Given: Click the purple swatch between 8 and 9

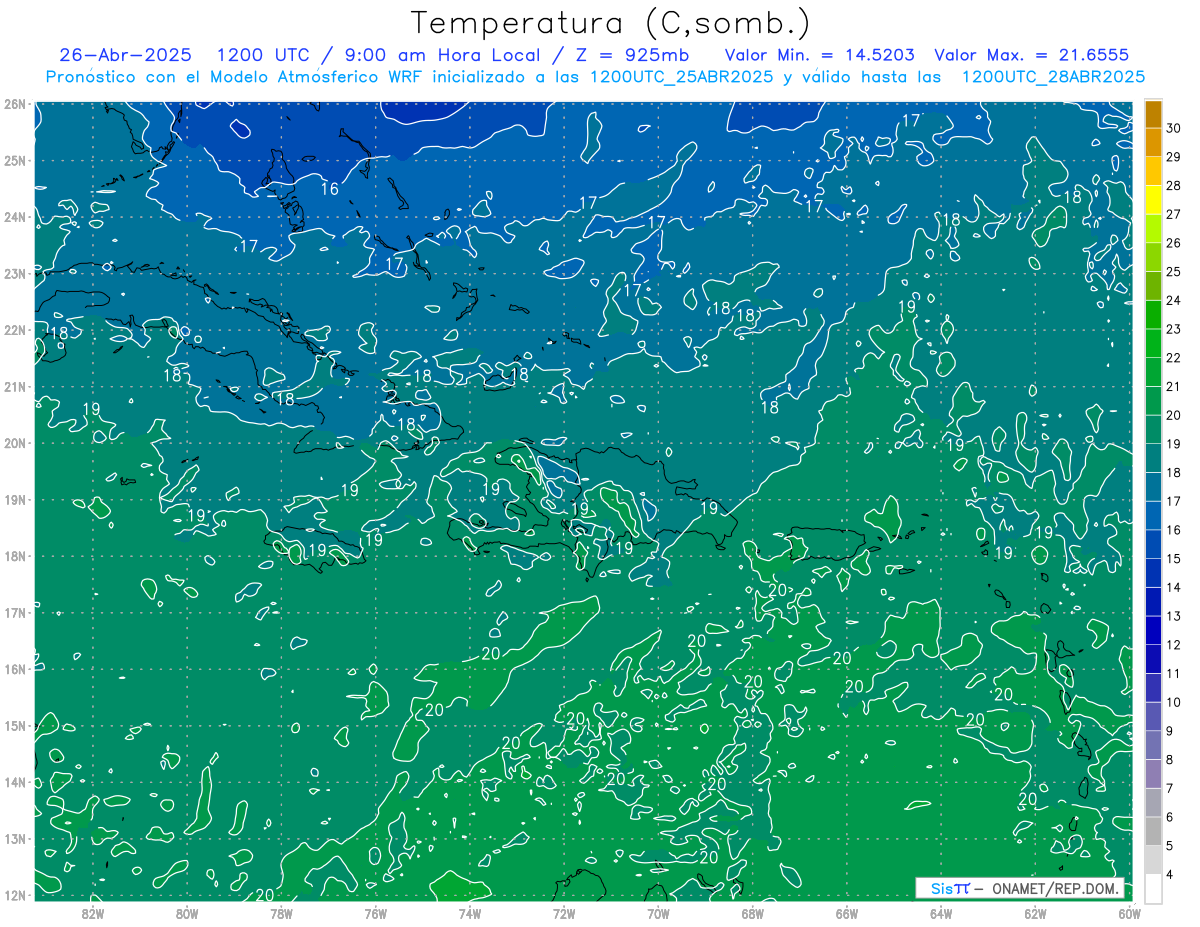Looking at the screenshot, I should 1153,745.
